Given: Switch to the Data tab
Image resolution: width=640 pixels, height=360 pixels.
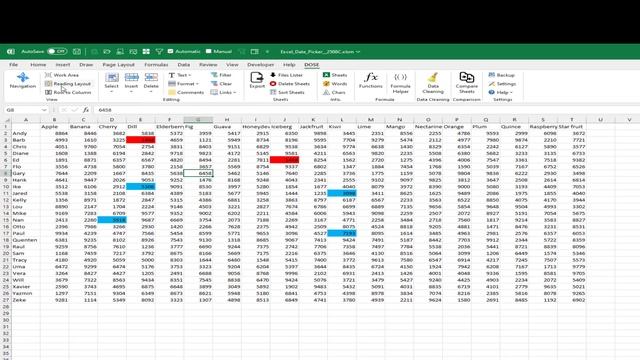Looking at the screenshot, I should (x=184, y=64).
